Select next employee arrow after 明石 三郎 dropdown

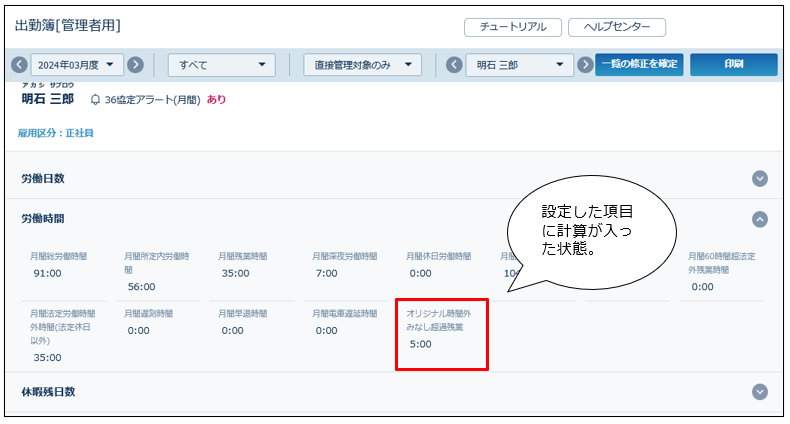point(585,65)
